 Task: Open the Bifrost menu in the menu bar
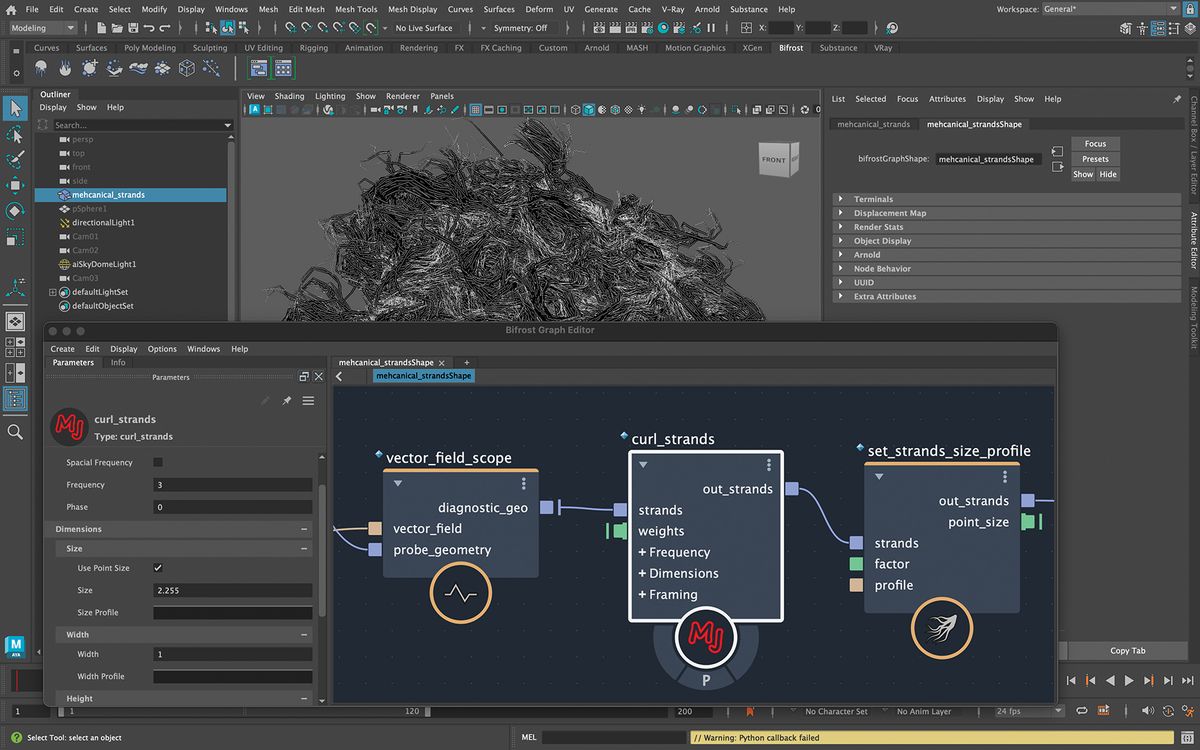pyautogui.click(x=790, y=47)
